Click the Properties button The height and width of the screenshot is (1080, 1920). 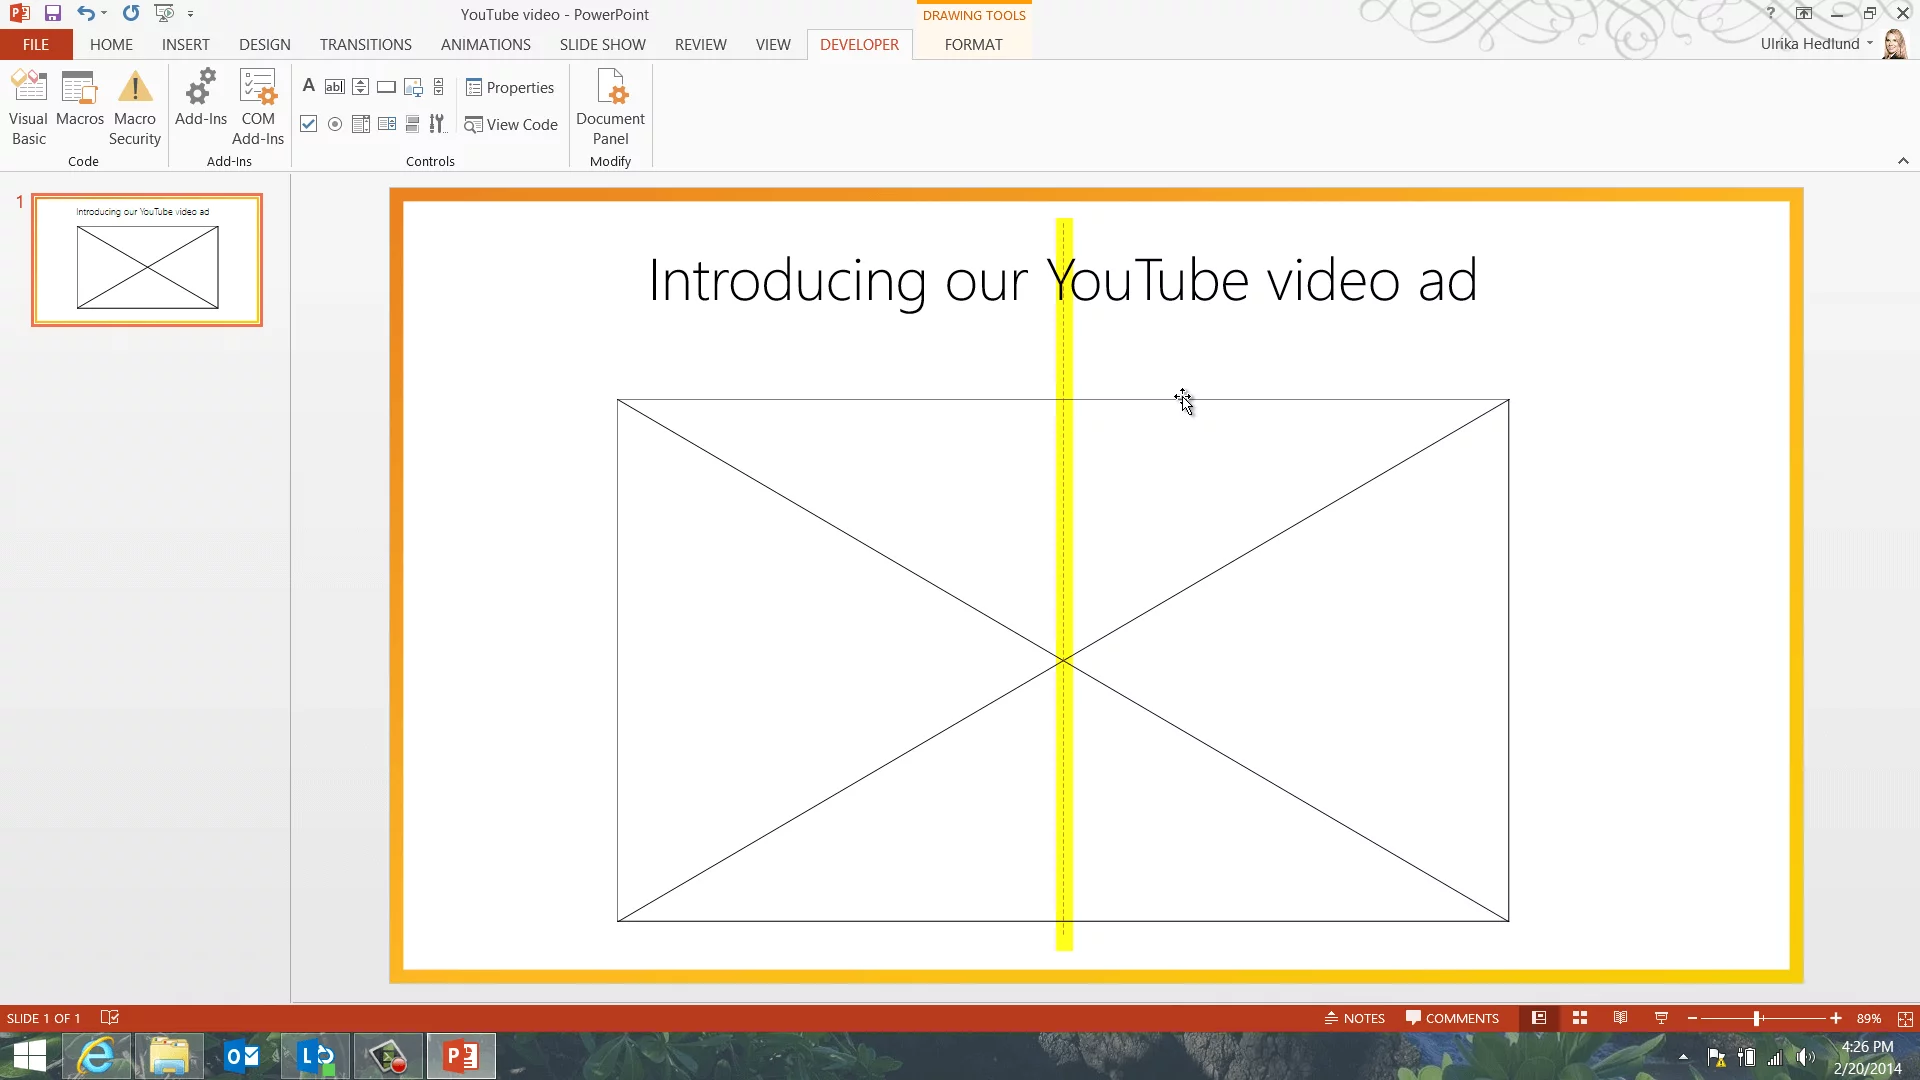[510, 88]
